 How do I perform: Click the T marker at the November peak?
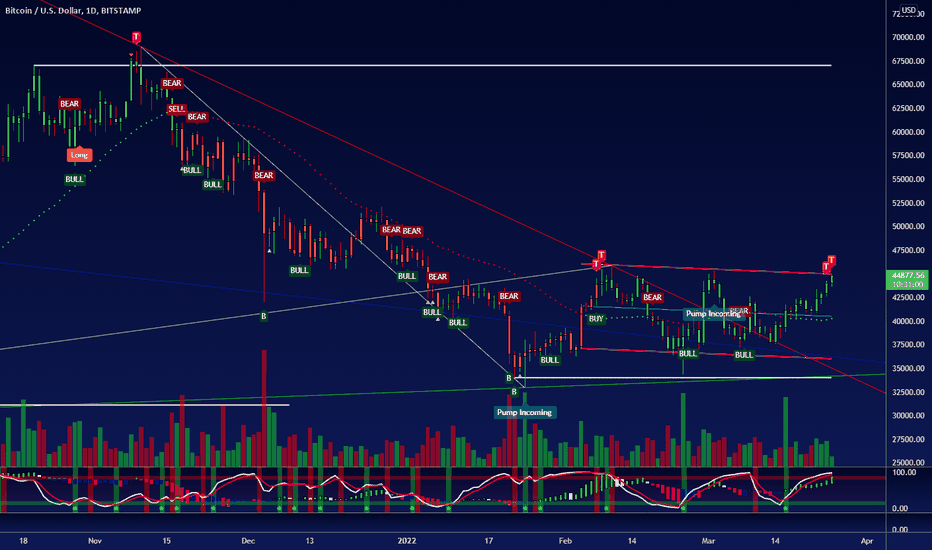(136, 37)
